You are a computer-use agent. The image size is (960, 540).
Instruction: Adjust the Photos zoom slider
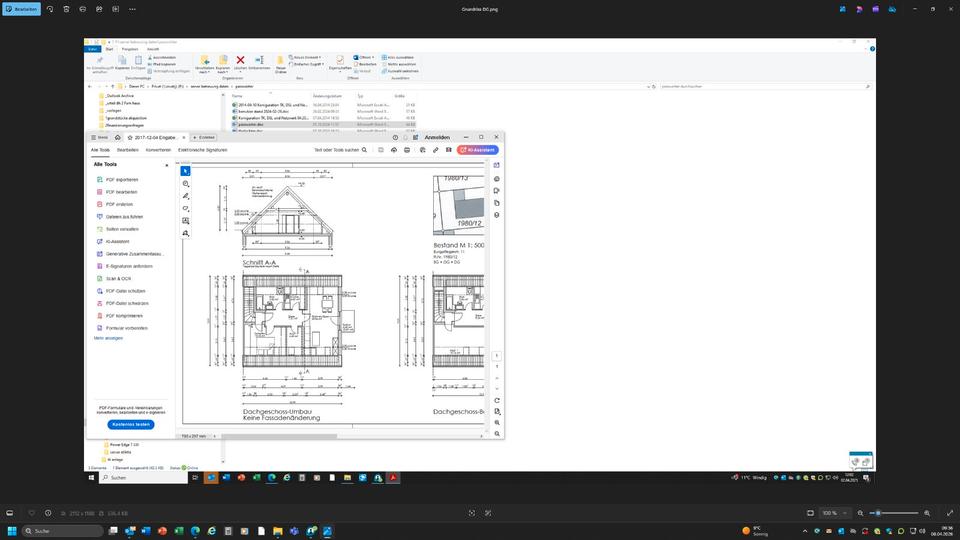click(894, 513)
